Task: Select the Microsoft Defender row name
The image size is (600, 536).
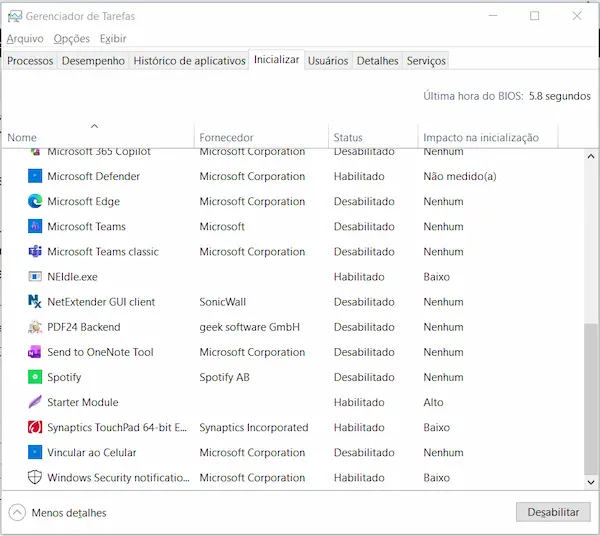Action: (93, 176)
